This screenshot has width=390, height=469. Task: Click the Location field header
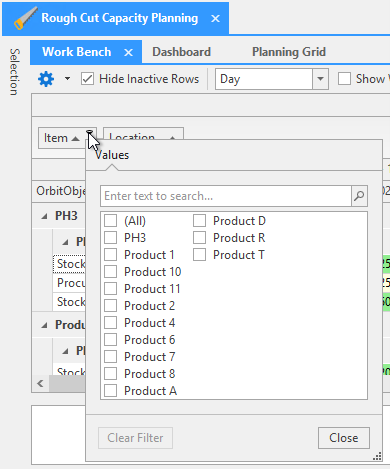[x=143, y=134]
